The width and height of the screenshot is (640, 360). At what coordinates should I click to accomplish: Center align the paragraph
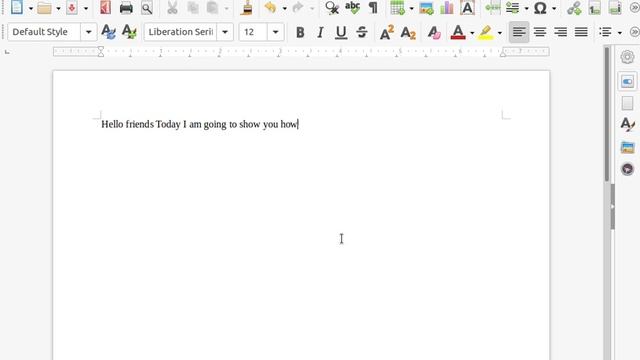(x=540, y=32)
